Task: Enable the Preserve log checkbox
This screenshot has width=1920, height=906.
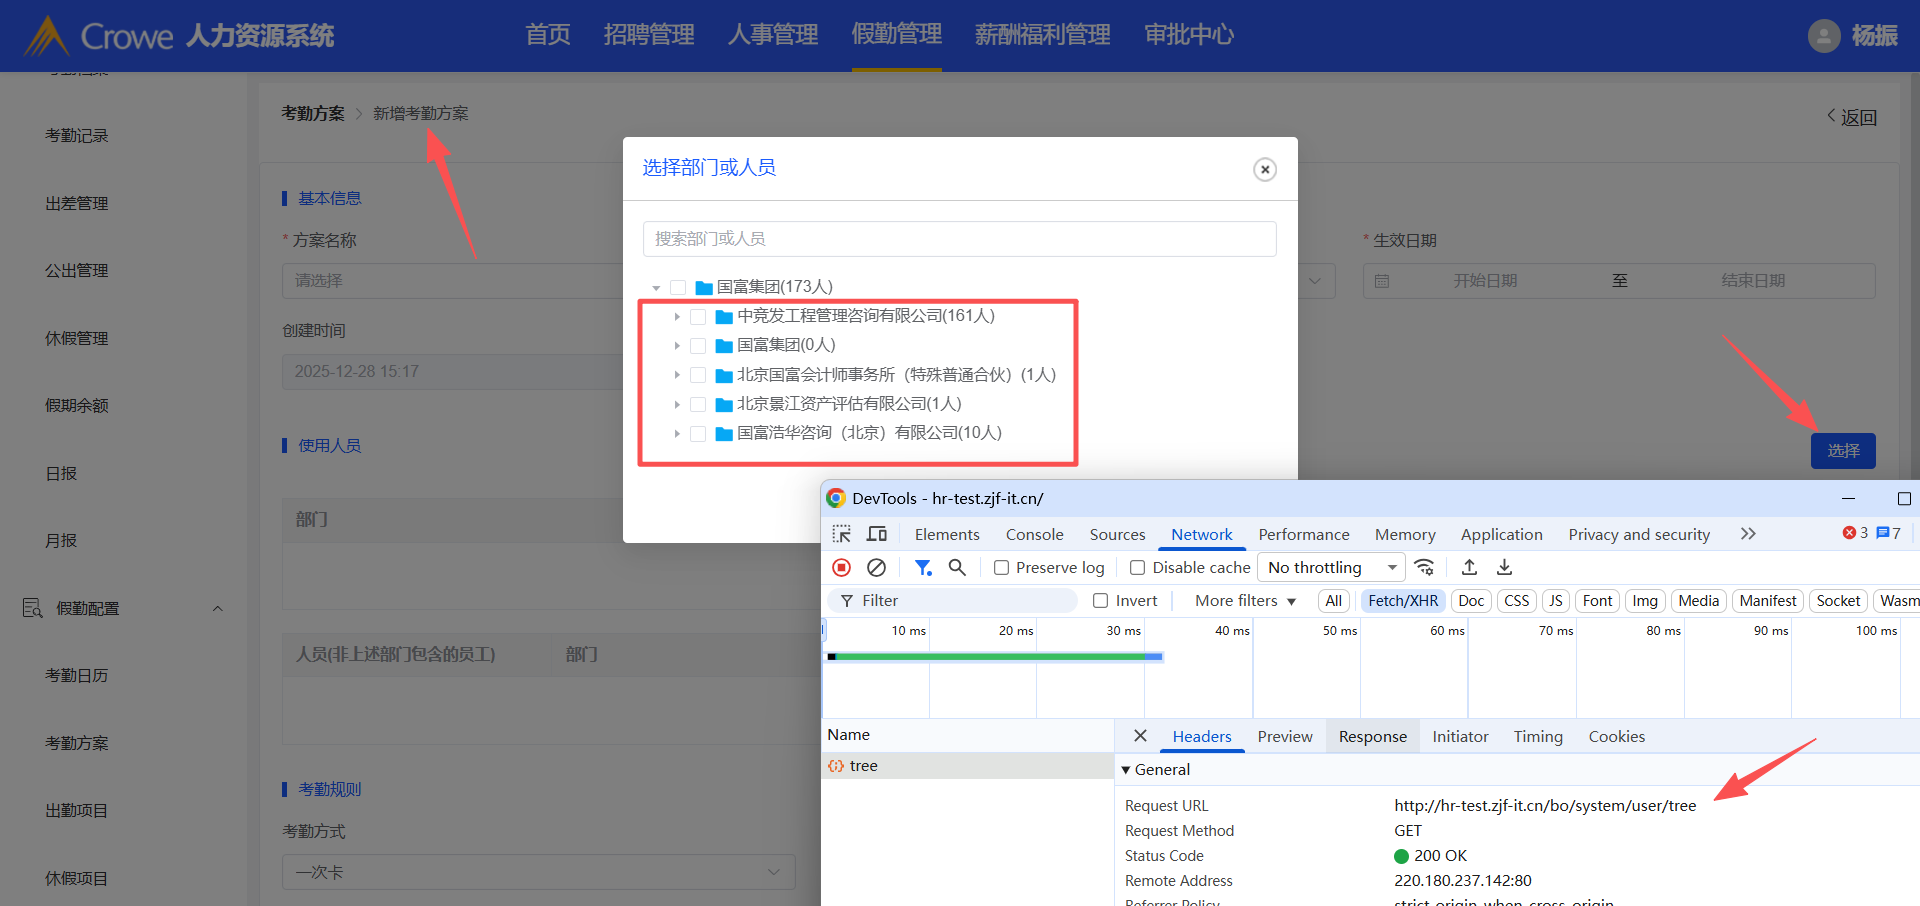Action: [x=1001, y=568]
